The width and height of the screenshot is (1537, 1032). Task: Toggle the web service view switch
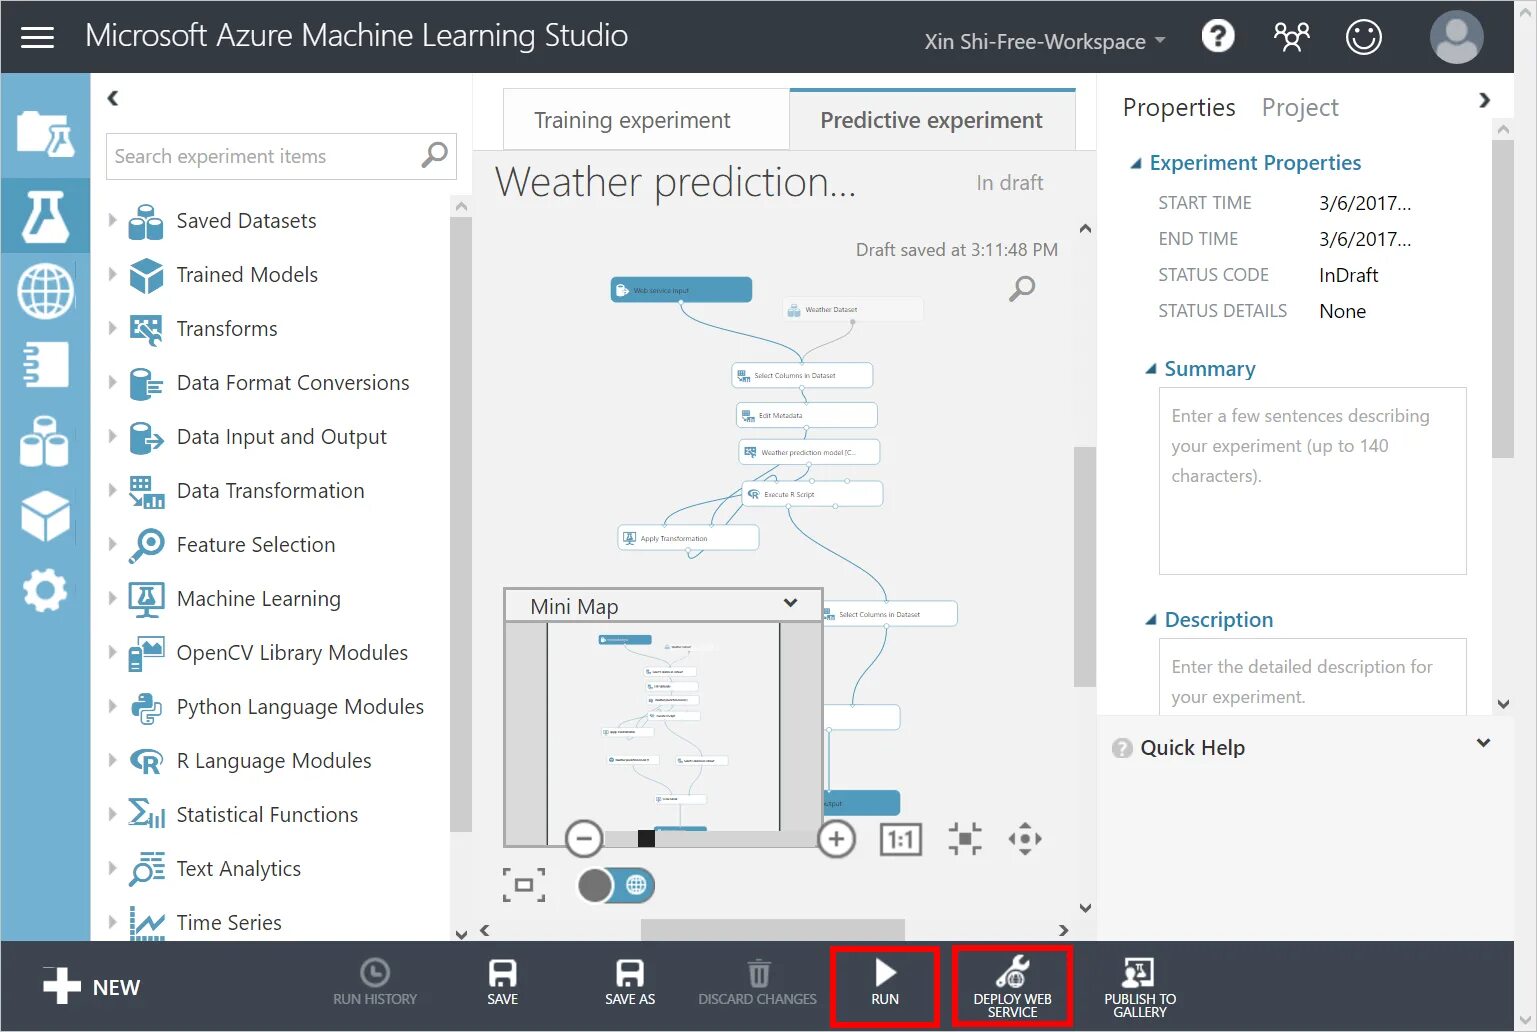tap(615, 885)
